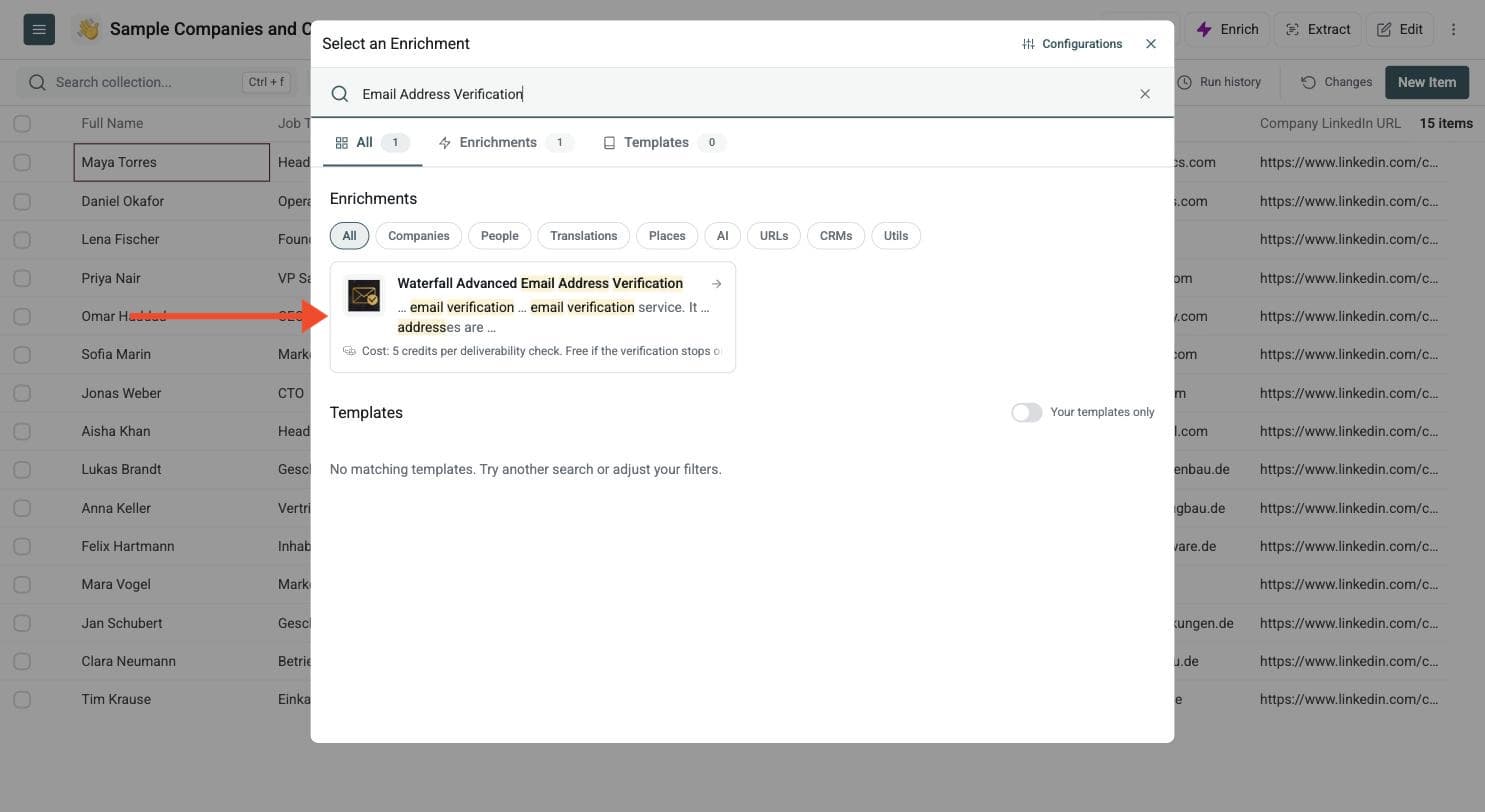This screenshot has width=1485, height=812.
Task: Close the Select an Enrichment dialog
Action: tap(1151, 44)
